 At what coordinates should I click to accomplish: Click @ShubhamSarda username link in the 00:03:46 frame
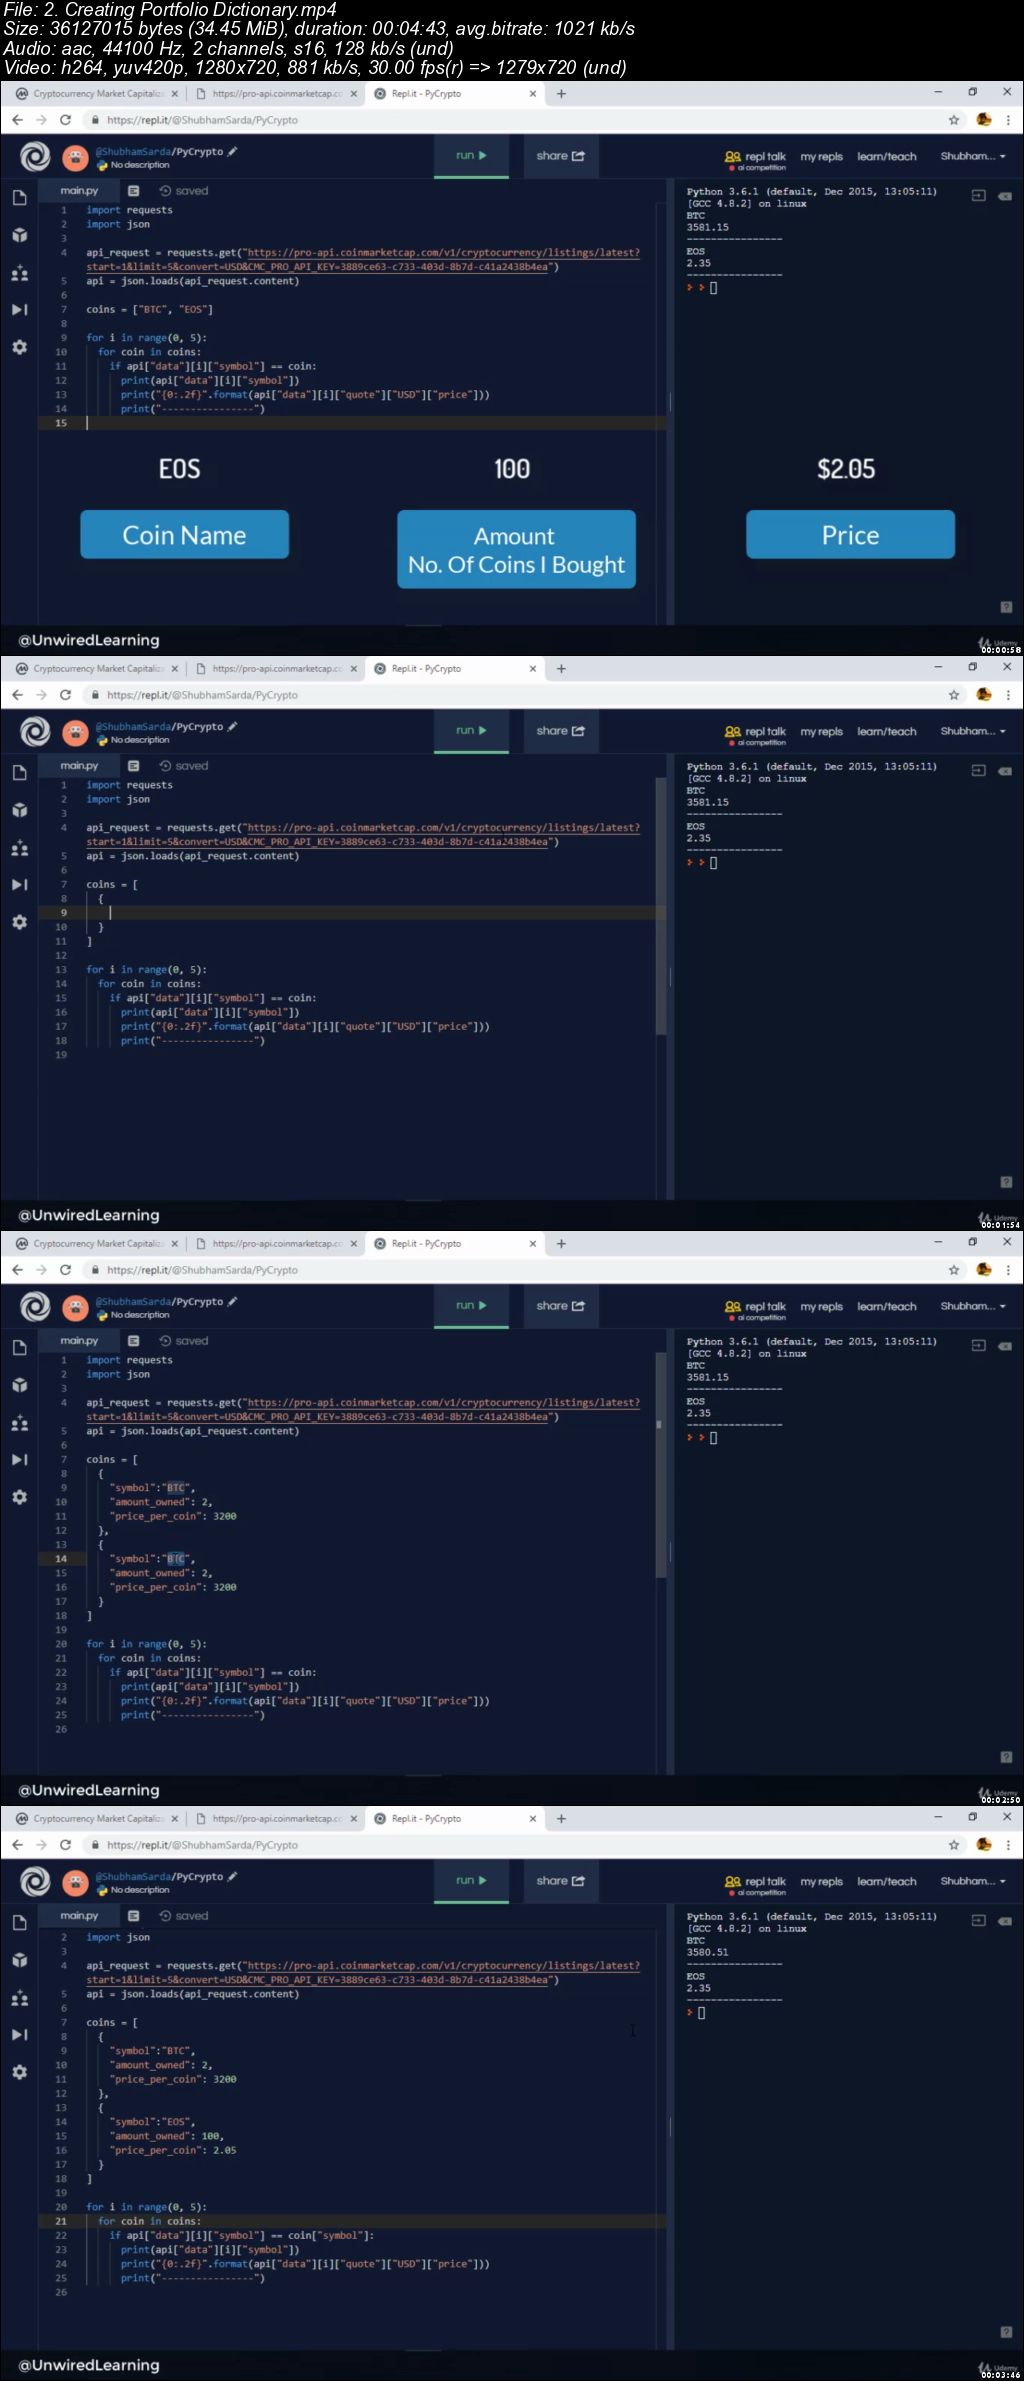pyautogui.click(x=132, y=1877)
